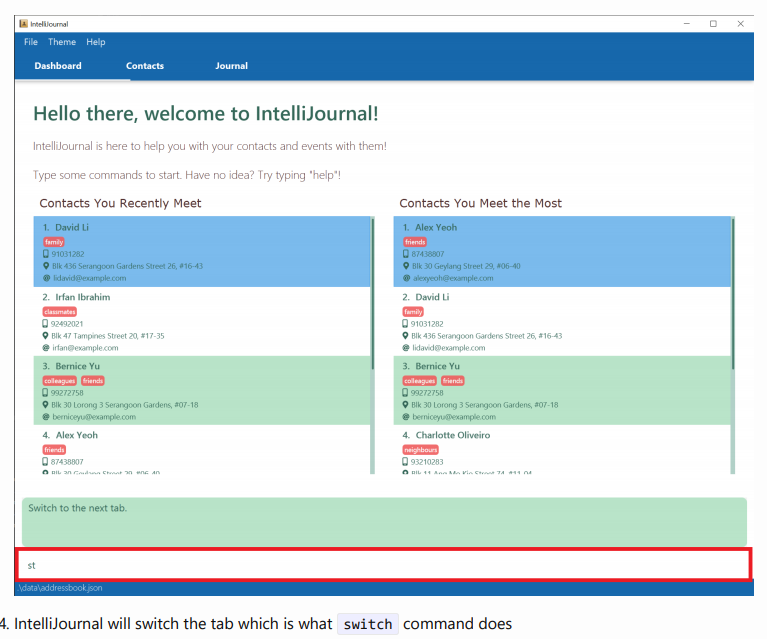Click David Li's phone icon in Recently Meet list
Screen dimensions: 767x639
tap(46, 254)
